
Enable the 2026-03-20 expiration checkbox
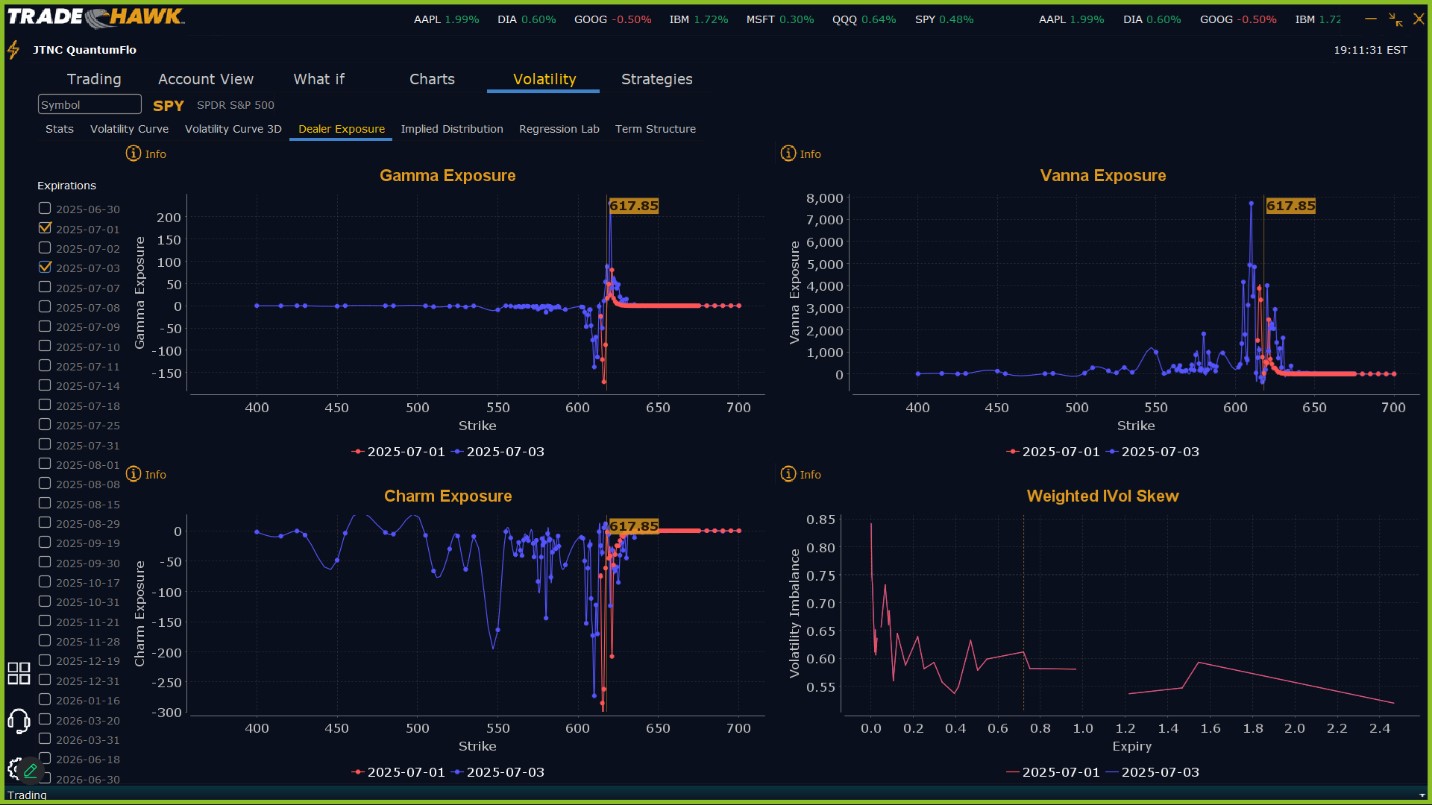45,719
